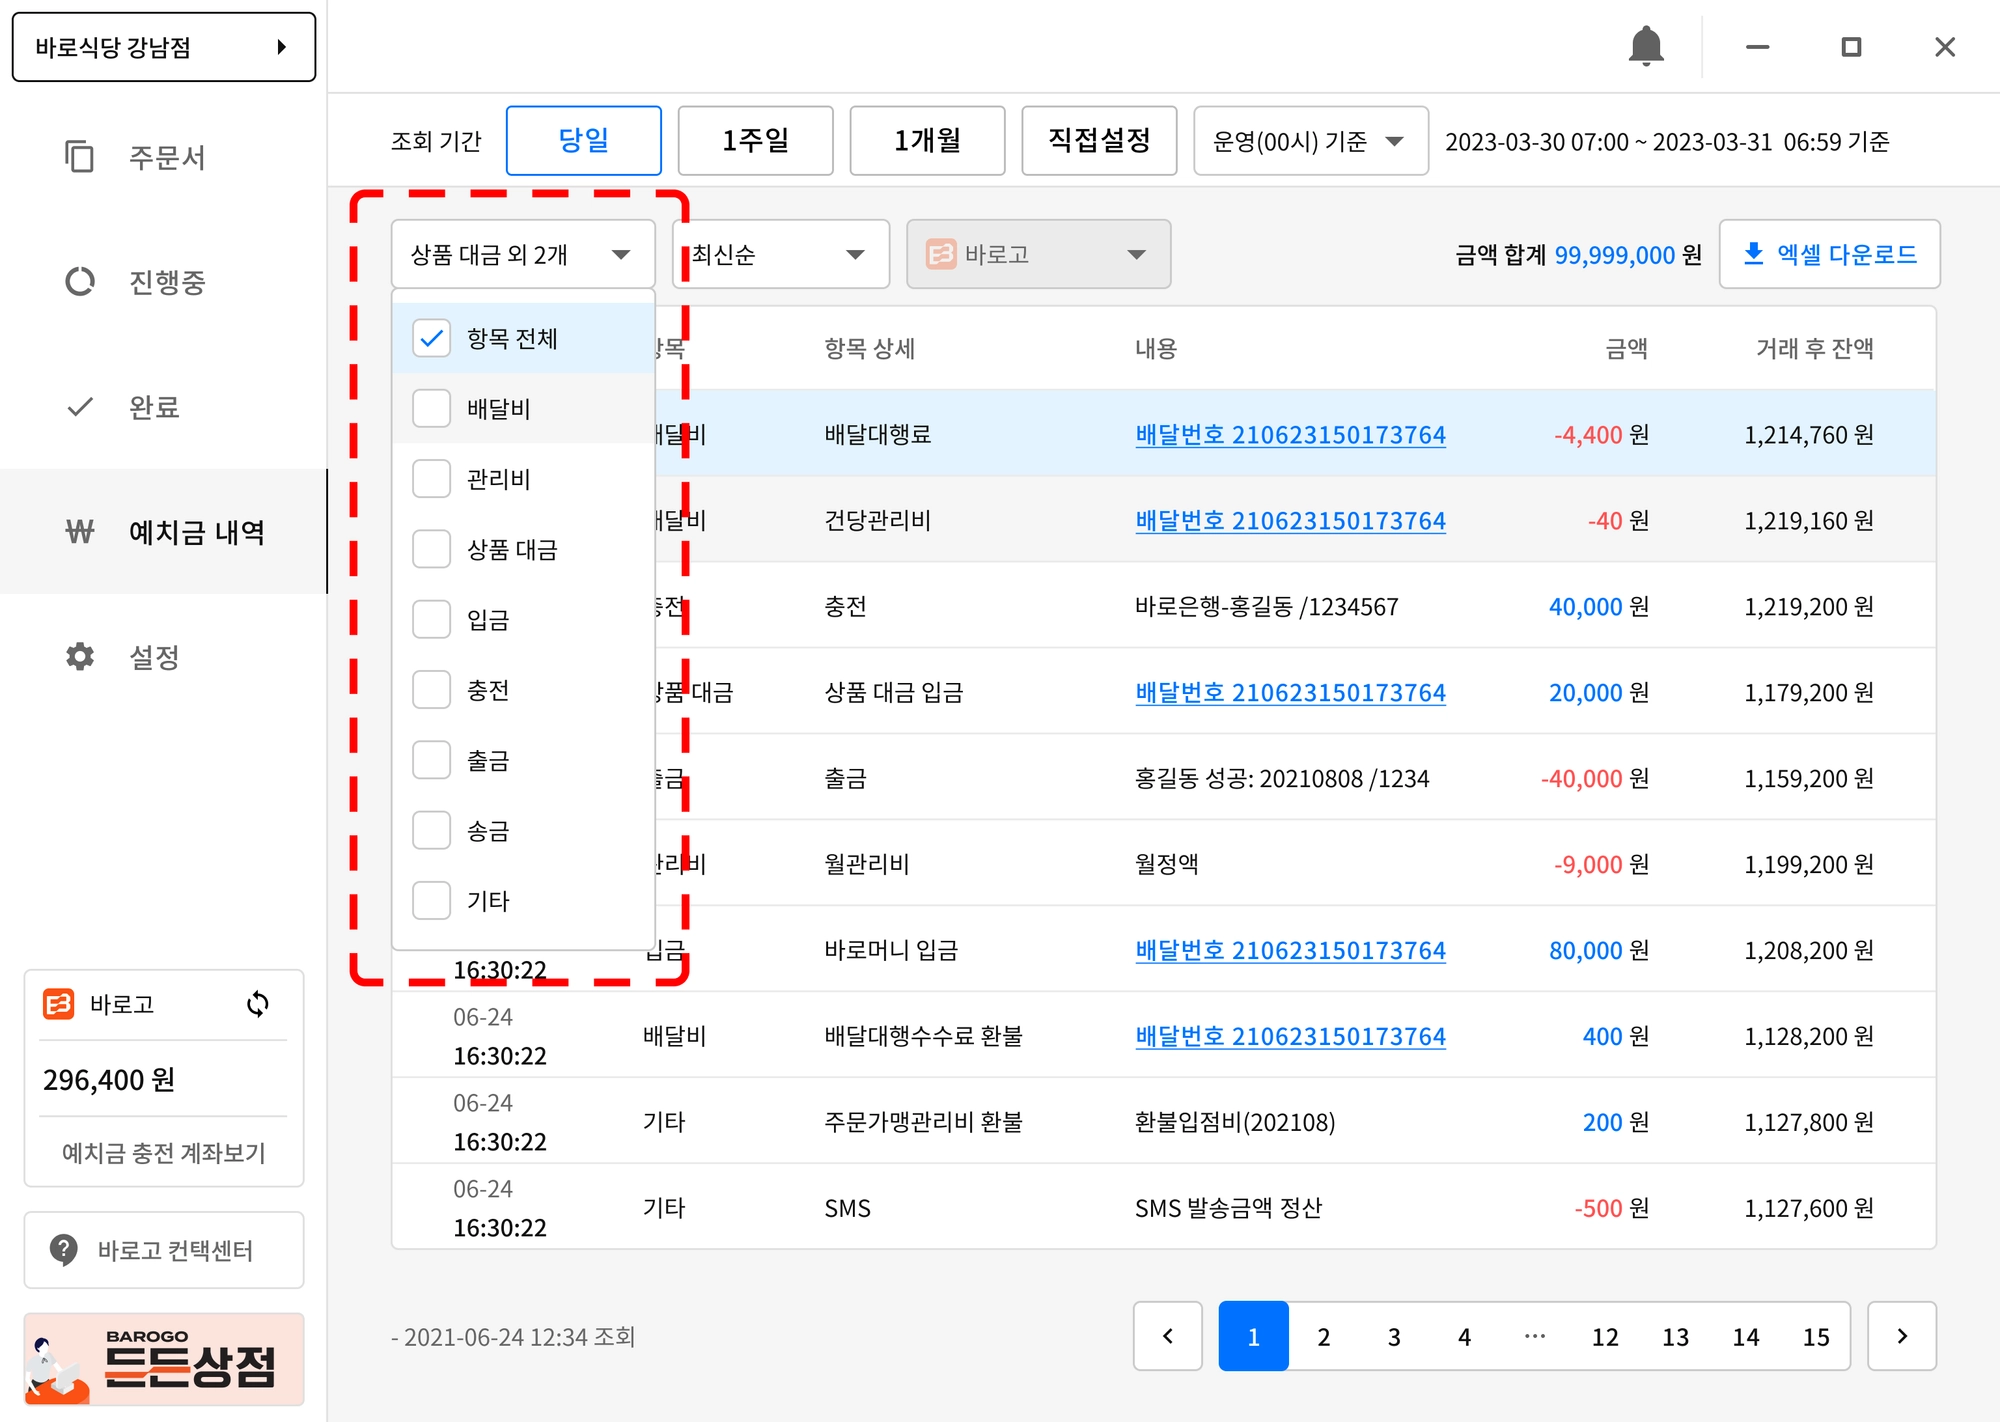Click the 완료 checkmark icon
Screen dimensions: 2000x1422
click(80, 407)
